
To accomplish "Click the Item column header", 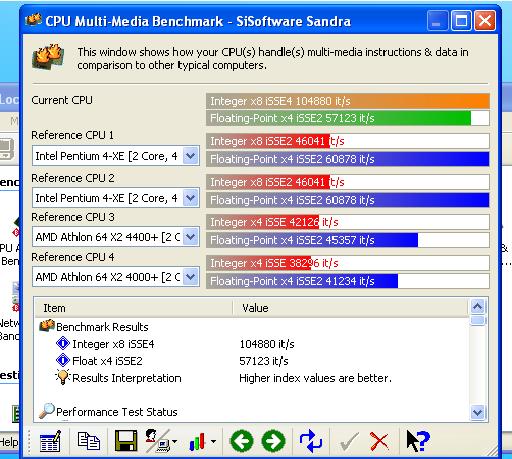I will (x=133, y=308).
